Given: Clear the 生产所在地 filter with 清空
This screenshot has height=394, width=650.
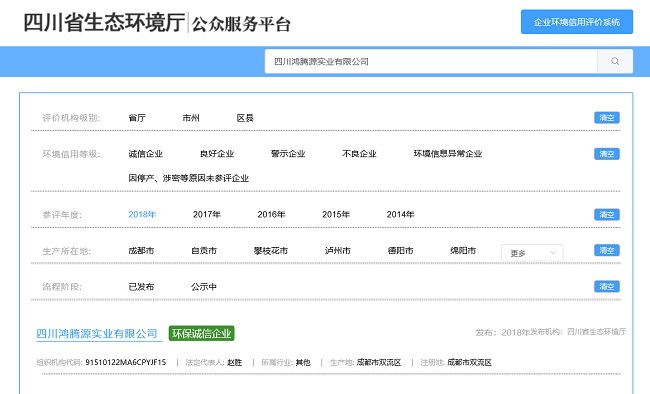Looking at the screenshot, I should 607,251.
